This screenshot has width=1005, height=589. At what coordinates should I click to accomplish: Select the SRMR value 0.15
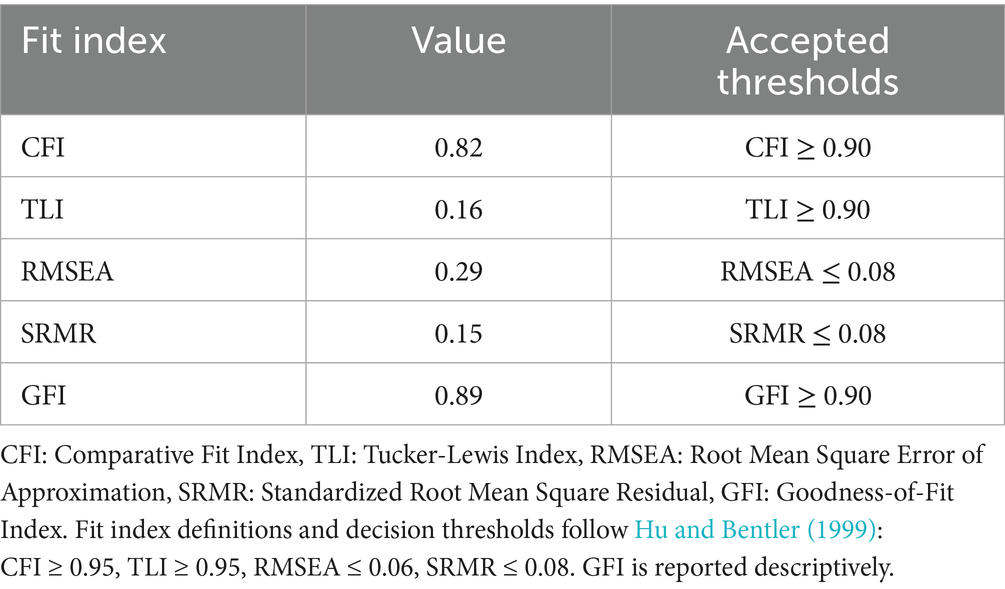459,333
